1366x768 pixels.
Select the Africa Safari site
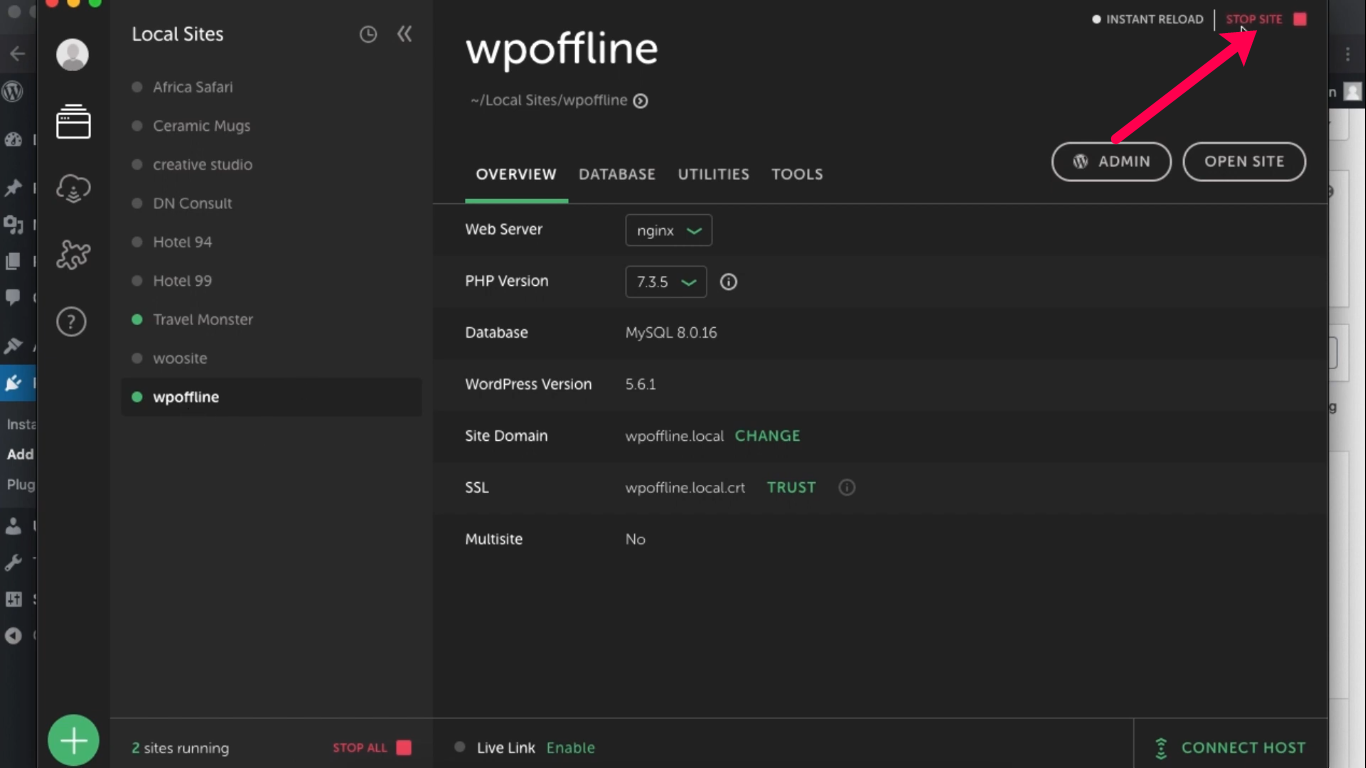[271, 87]
